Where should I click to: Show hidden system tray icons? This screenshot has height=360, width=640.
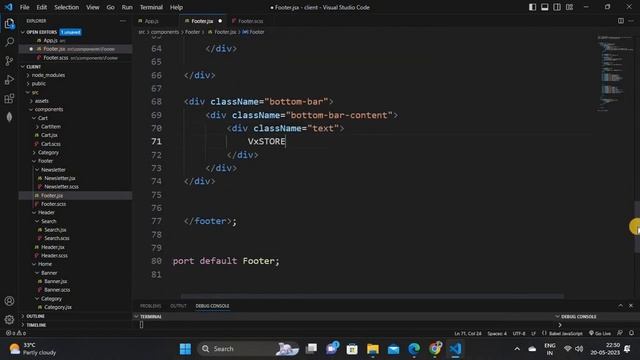[517, 349]
